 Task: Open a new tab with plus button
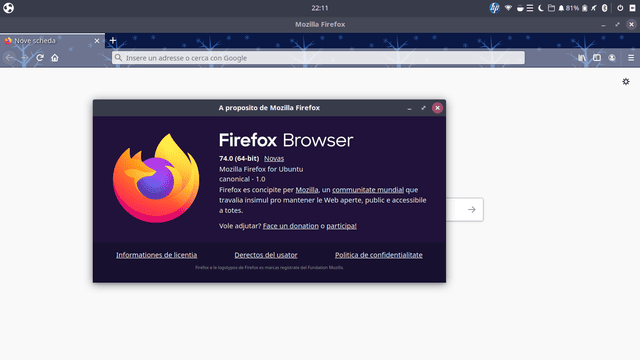113,40
